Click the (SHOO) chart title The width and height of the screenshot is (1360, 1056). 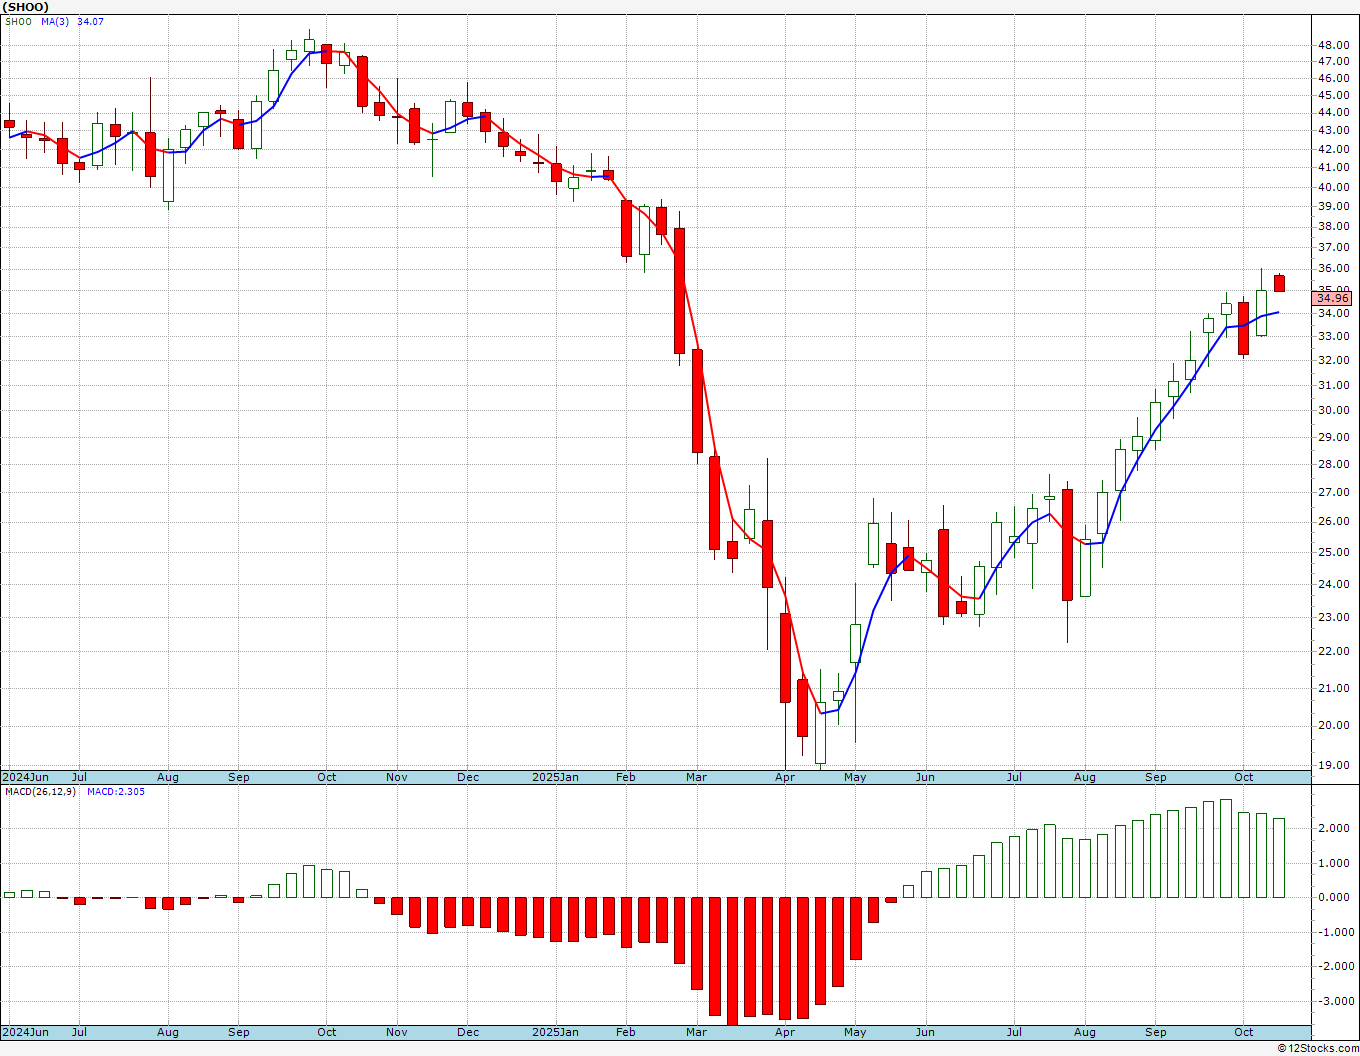(26, 7)
